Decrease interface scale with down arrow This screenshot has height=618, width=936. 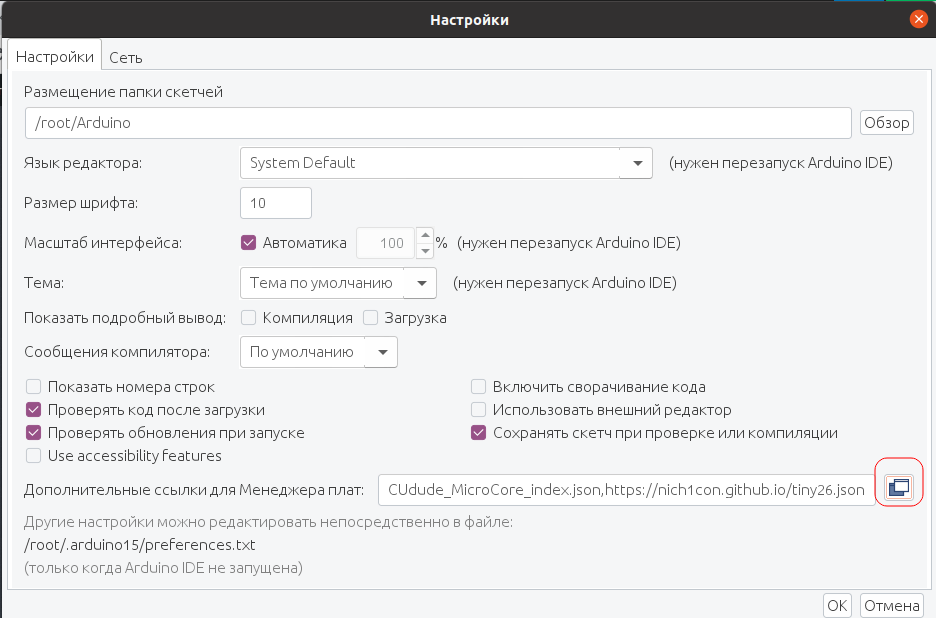(x=424, y=250)
